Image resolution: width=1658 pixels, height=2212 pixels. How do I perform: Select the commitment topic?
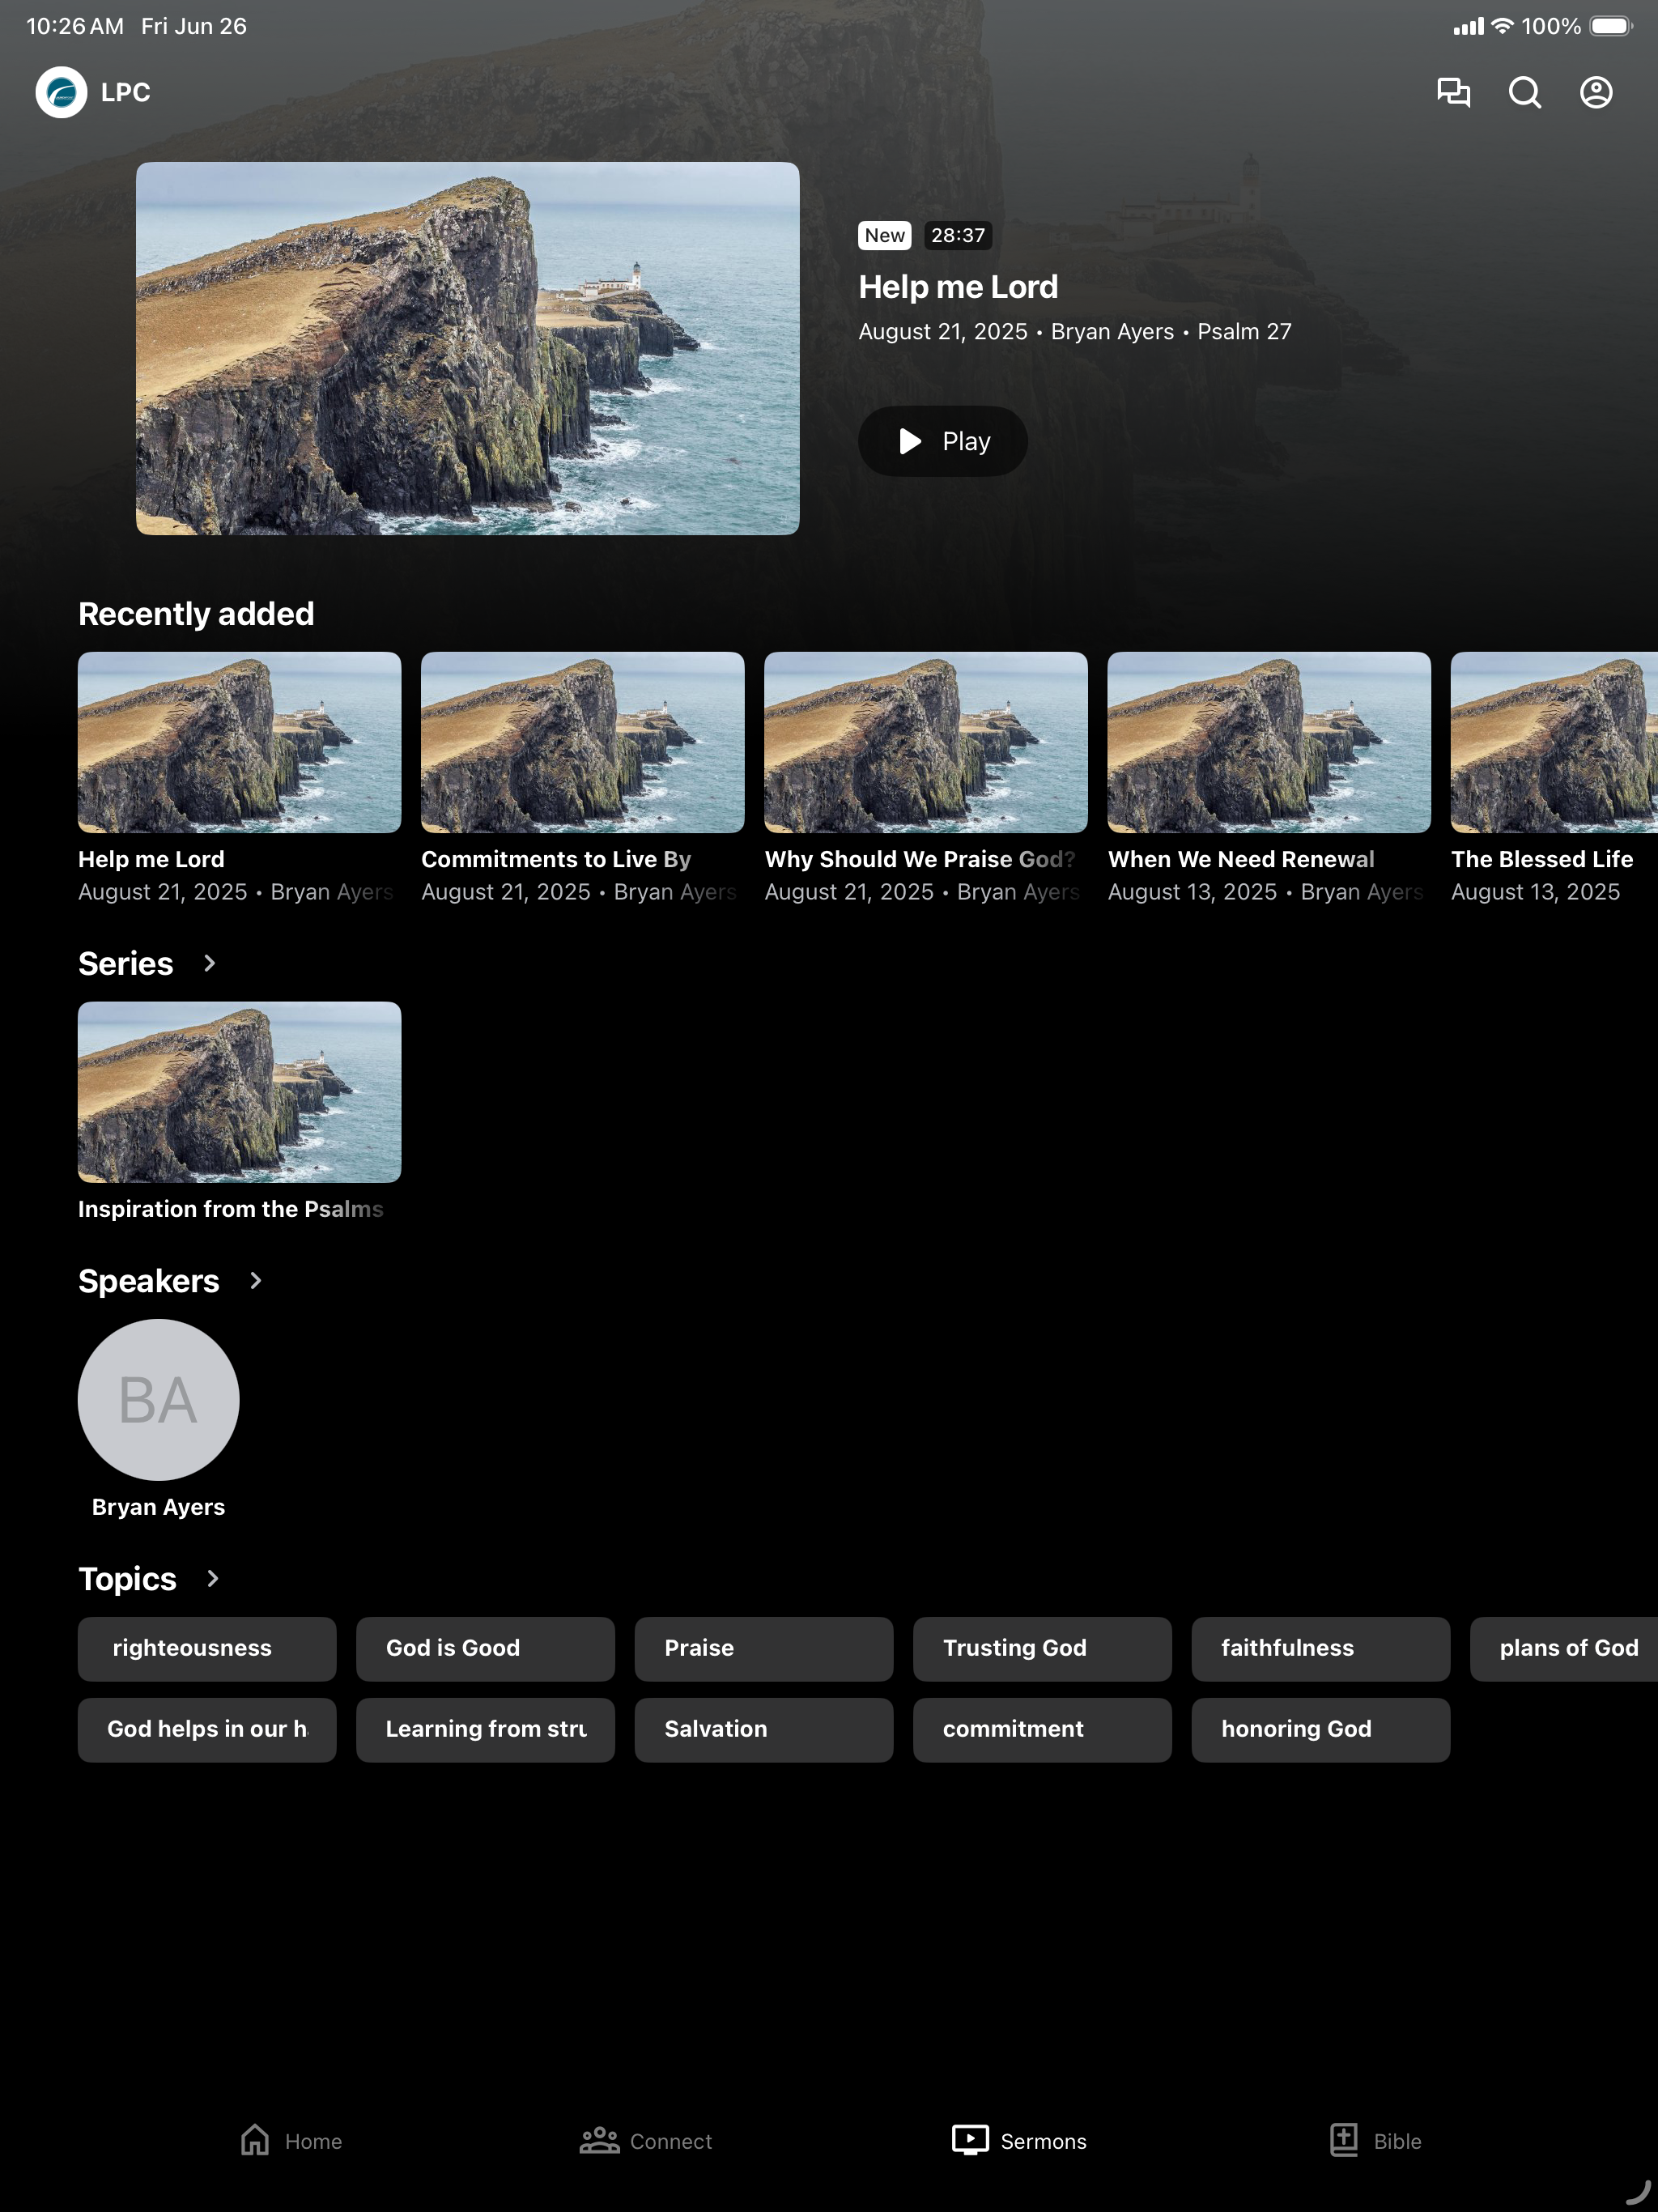click(1042, 1729)
